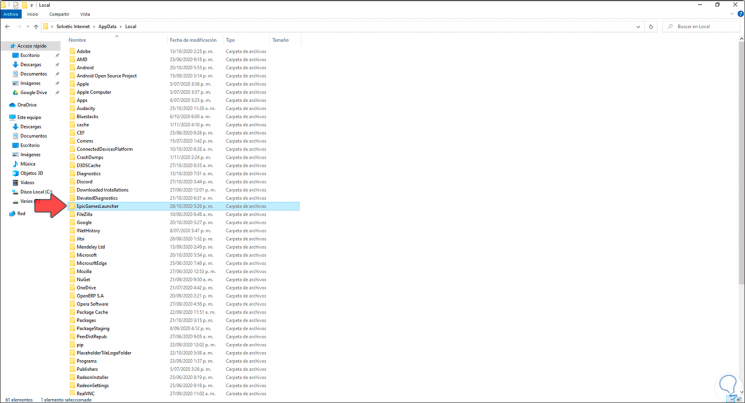Select the Package Cache folder name
This screenshot has height=403, width=745.
tap(92, 312)
